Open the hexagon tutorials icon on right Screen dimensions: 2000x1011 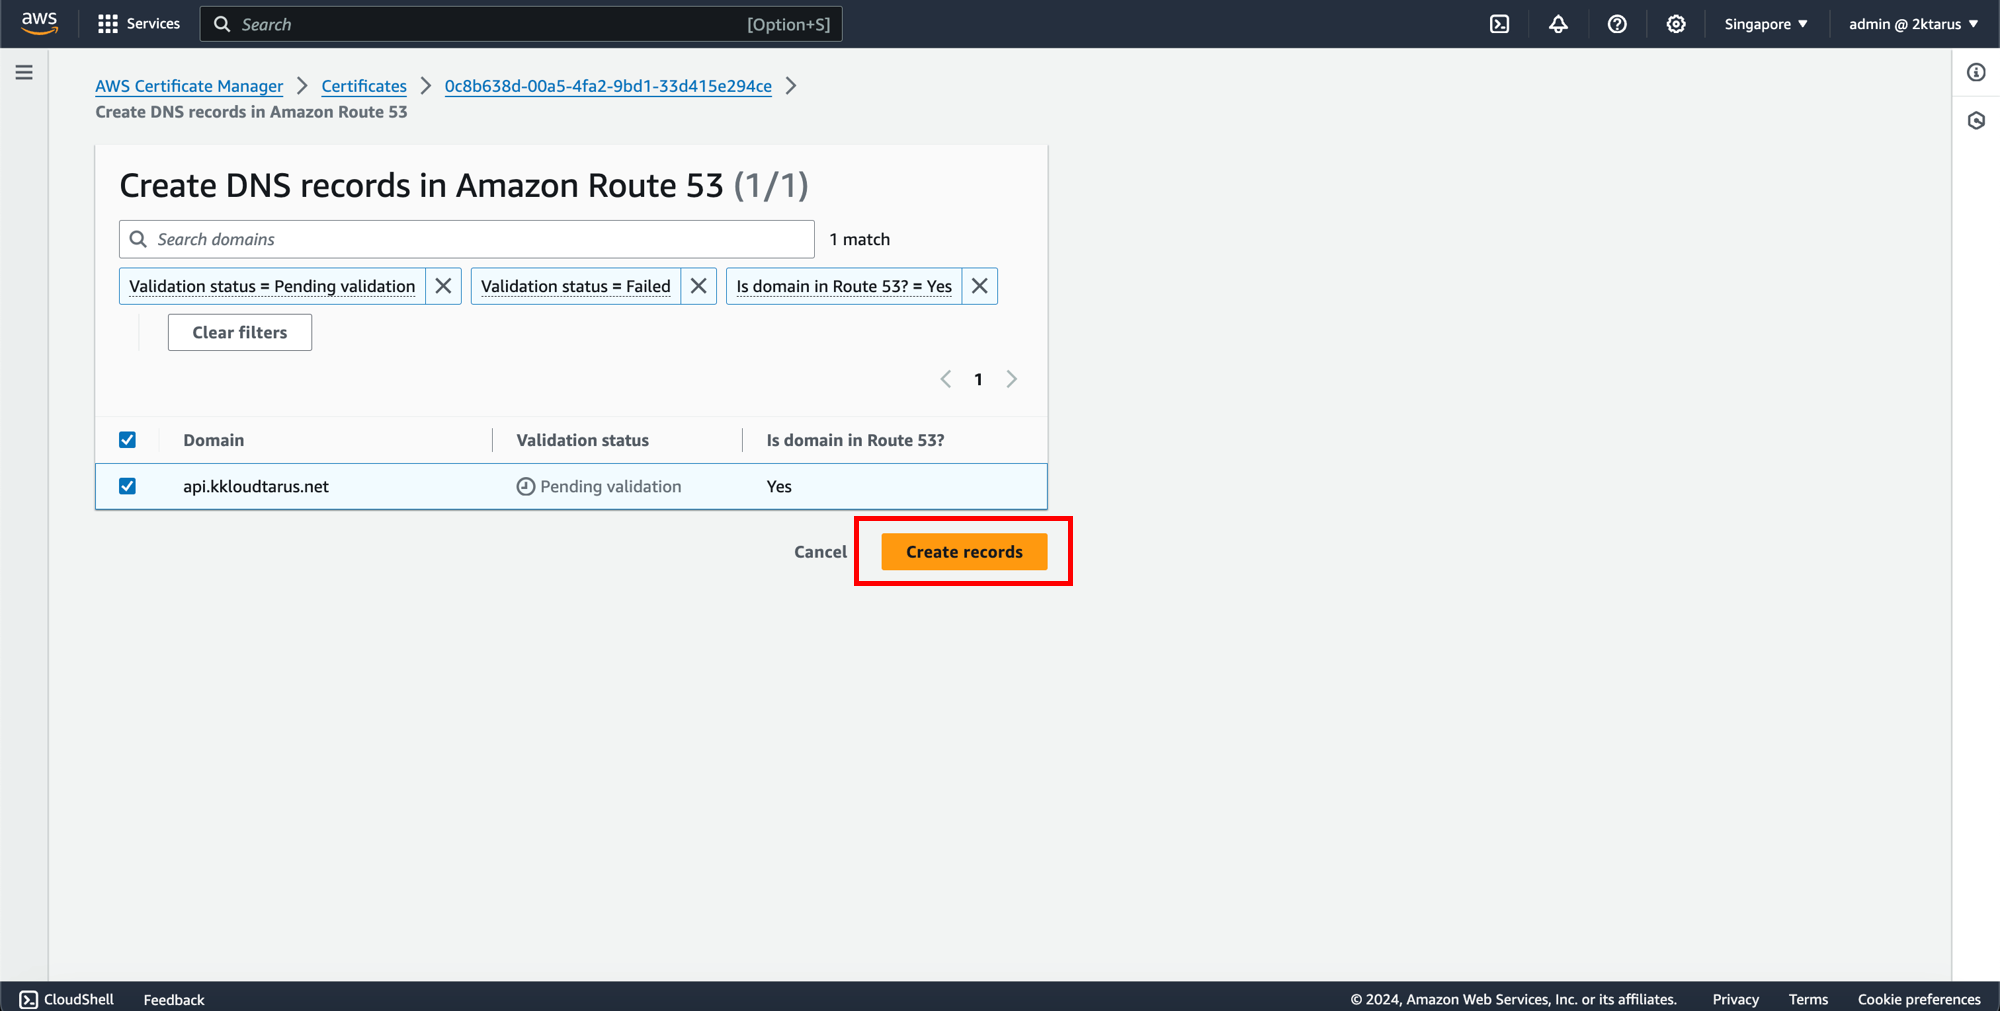[1976, 120]
